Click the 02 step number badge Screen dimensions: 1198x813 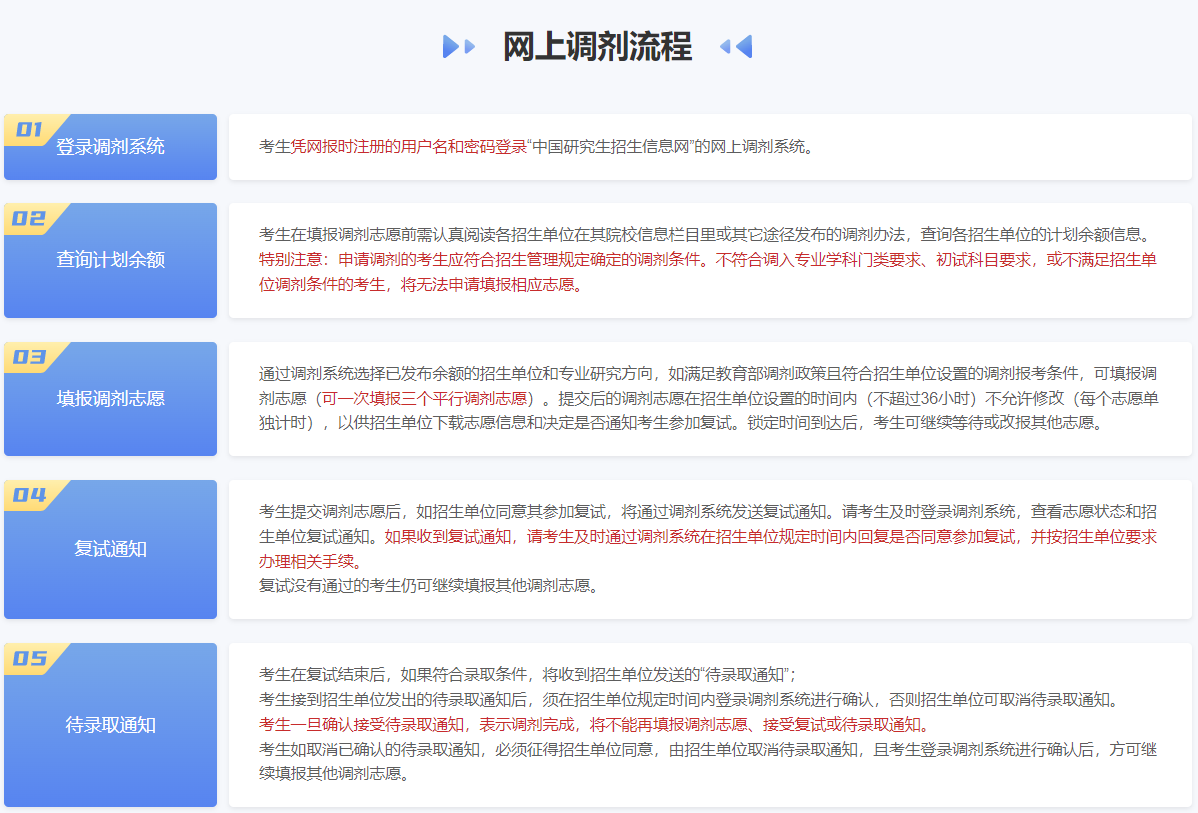click(x=29, y=219)
